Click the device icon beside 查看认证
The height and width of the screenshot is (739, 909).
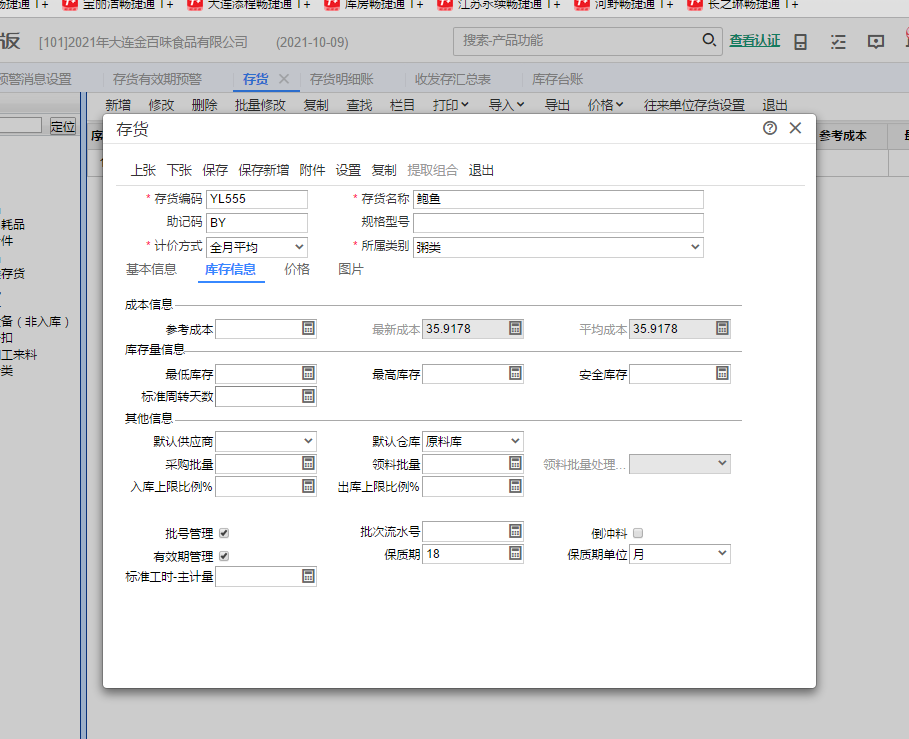tap(801, 42)
